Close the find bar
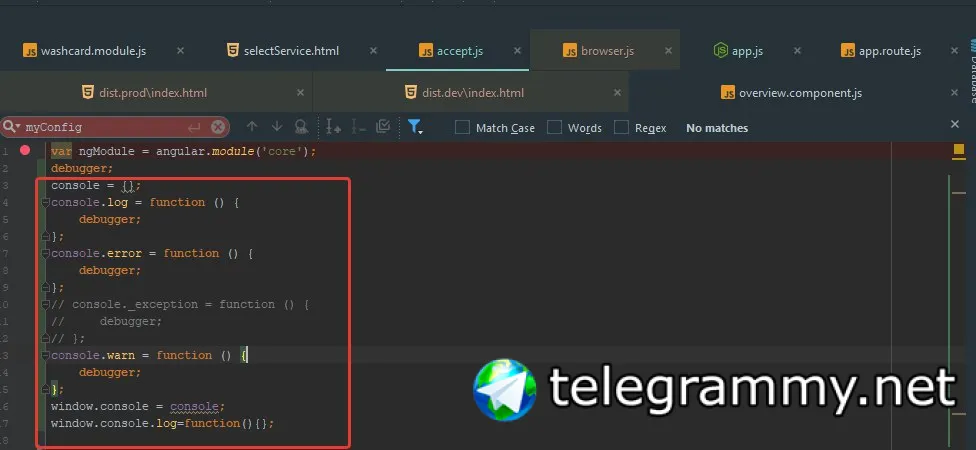The width and height of the screenshot is (976, 450). point(955,124)
